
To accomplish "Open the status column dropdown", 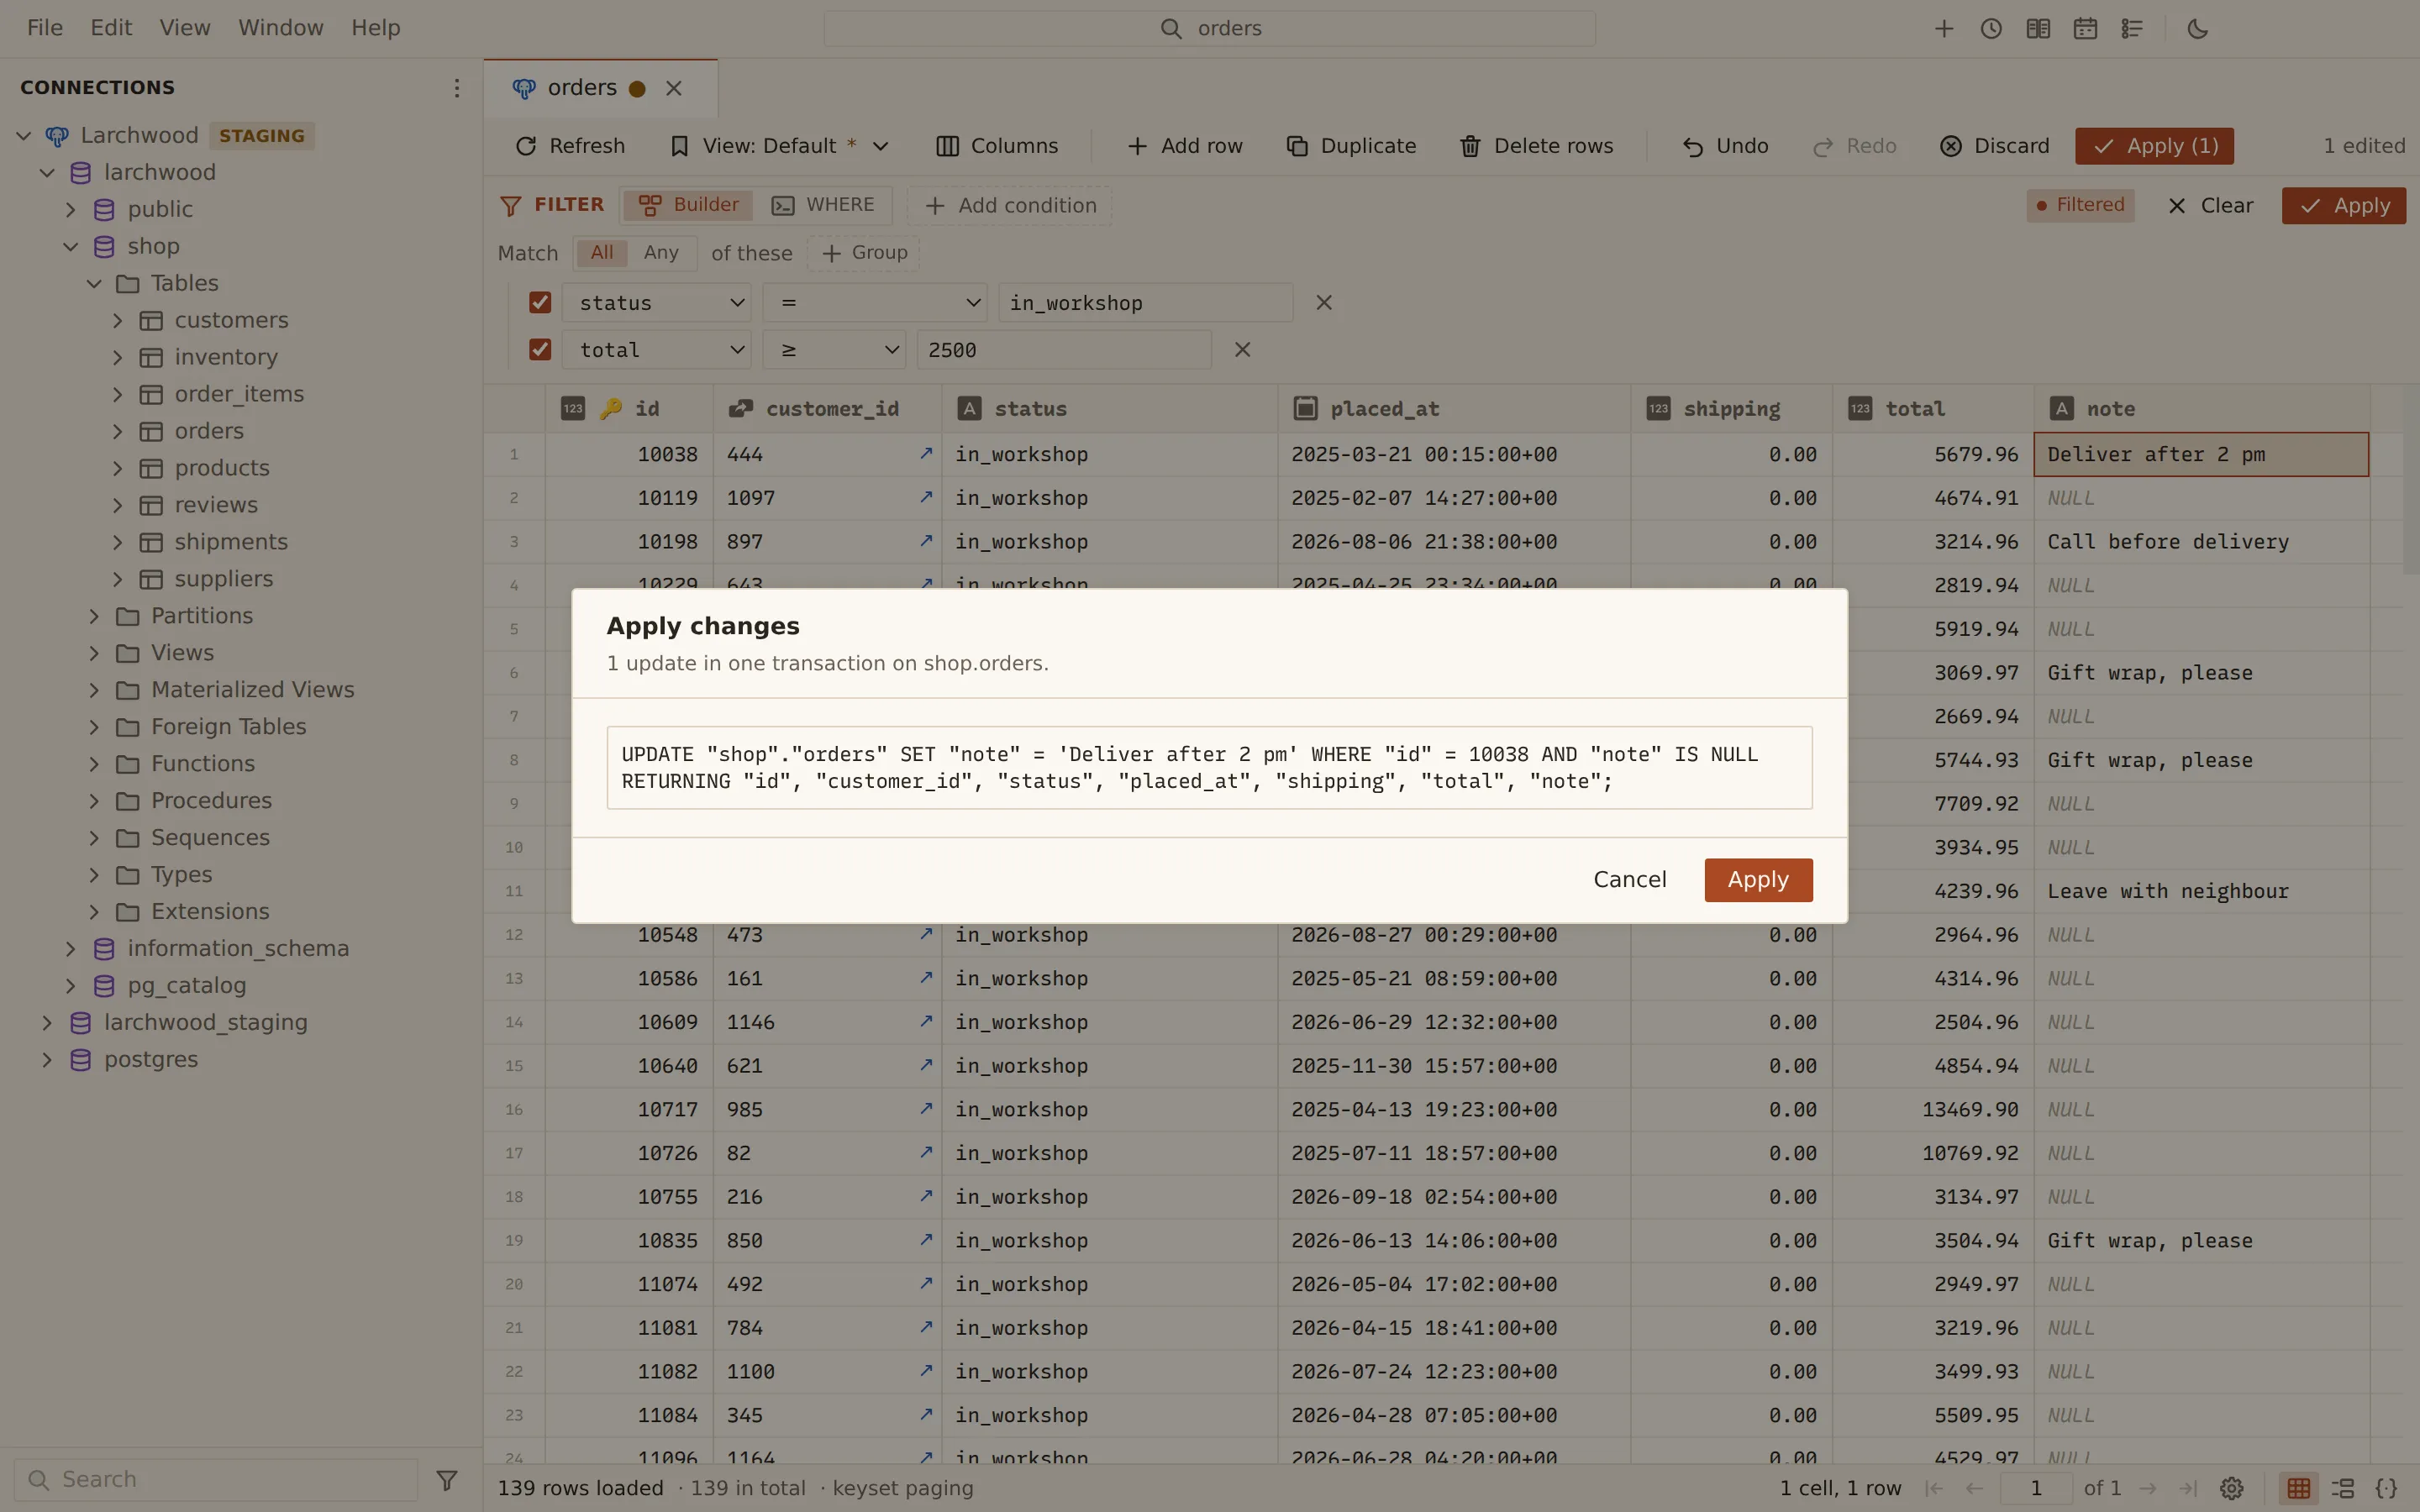I will tap(657, 302).
